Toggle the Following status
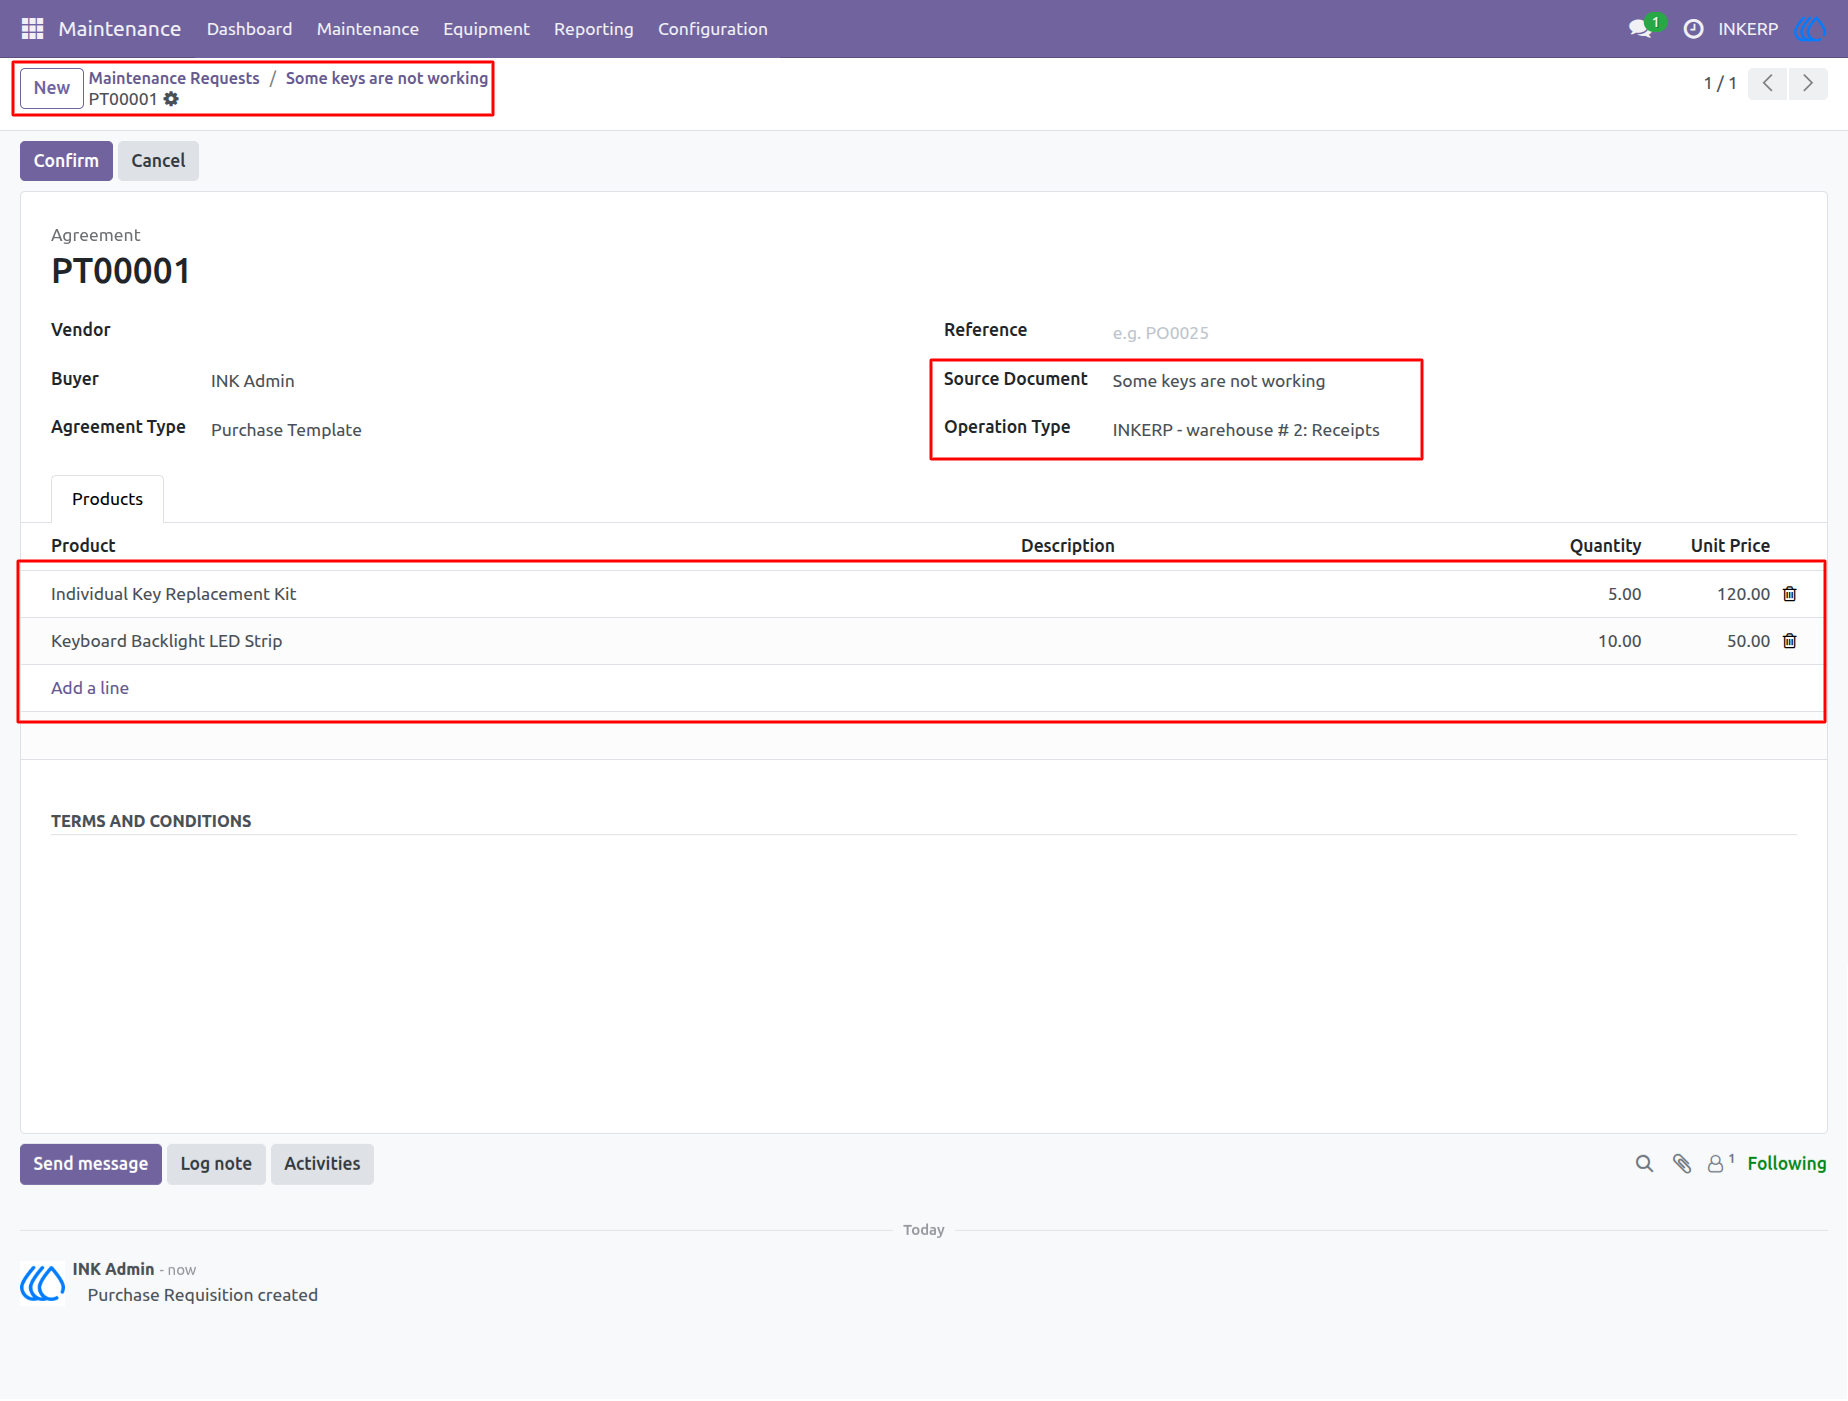Screen dimensions: 1848x1401 1787,1164
